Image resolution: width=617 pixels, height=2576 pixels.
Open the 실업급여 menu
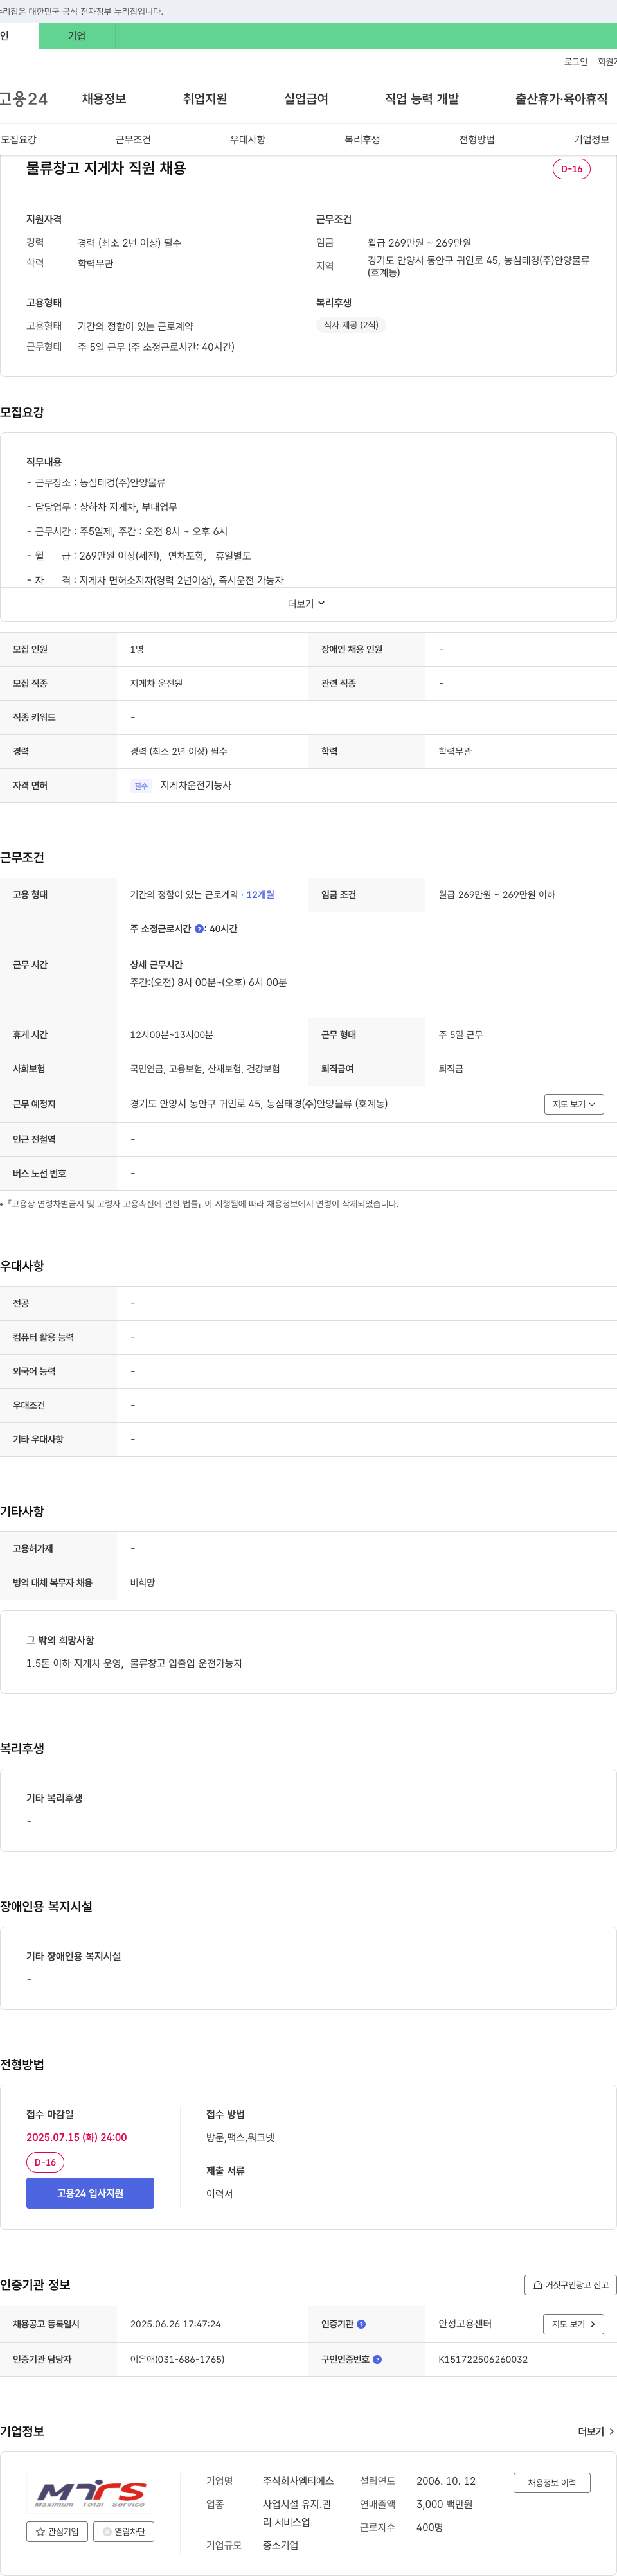[x=306, y=99]
